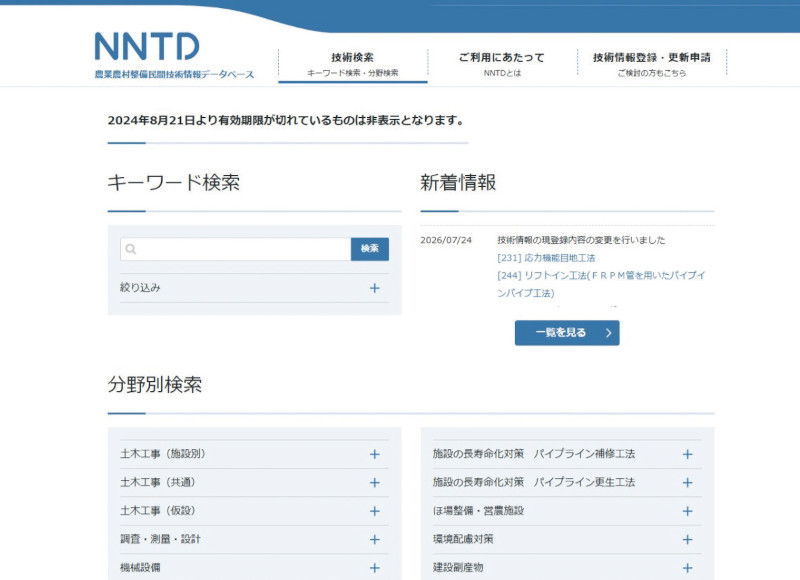Click the 一覧を見る button

pos(567,333)
